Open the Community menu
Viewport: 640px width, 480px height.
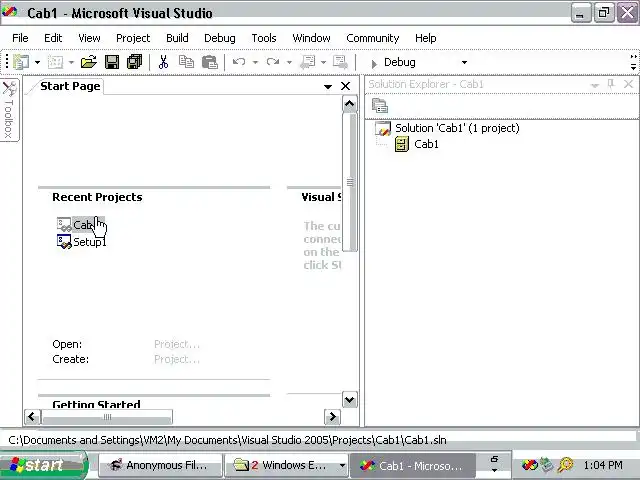pos(373,38)
